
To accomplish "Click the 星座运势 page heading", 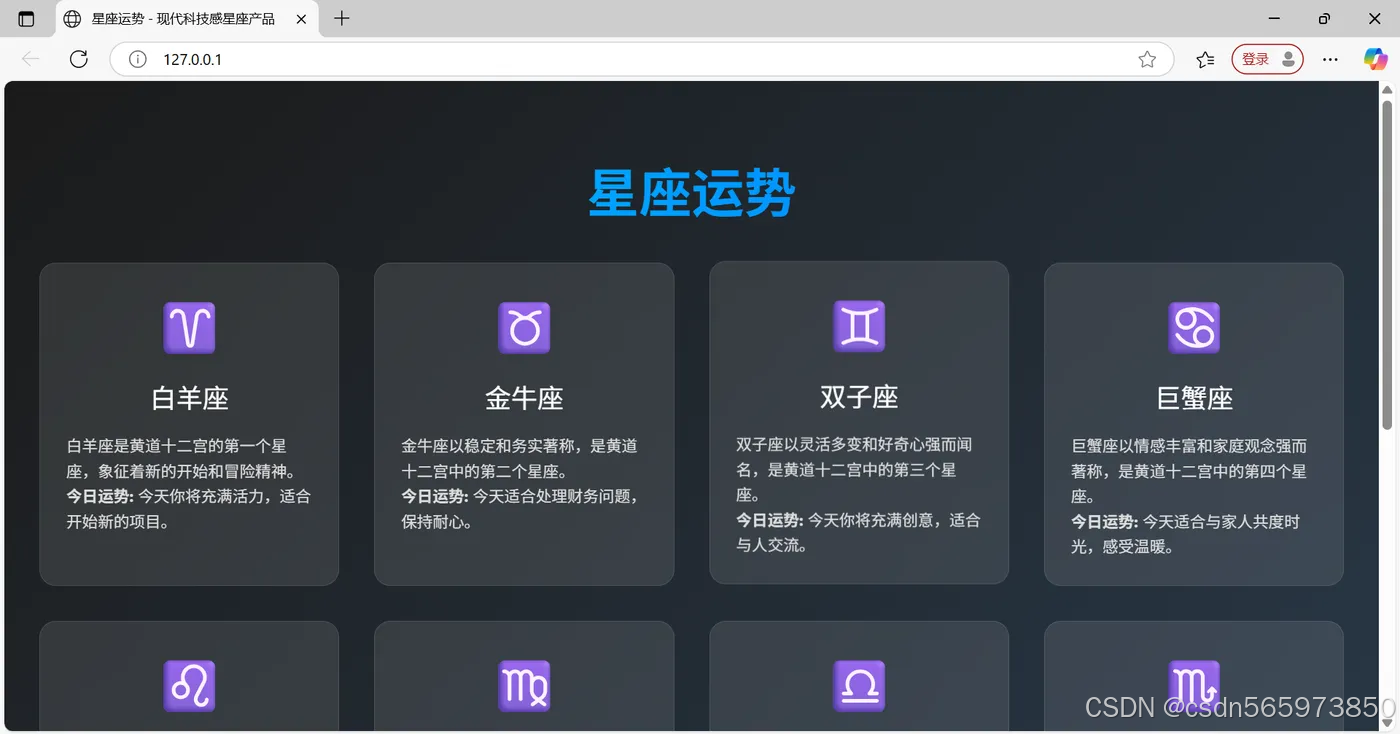I will point(692,192).
